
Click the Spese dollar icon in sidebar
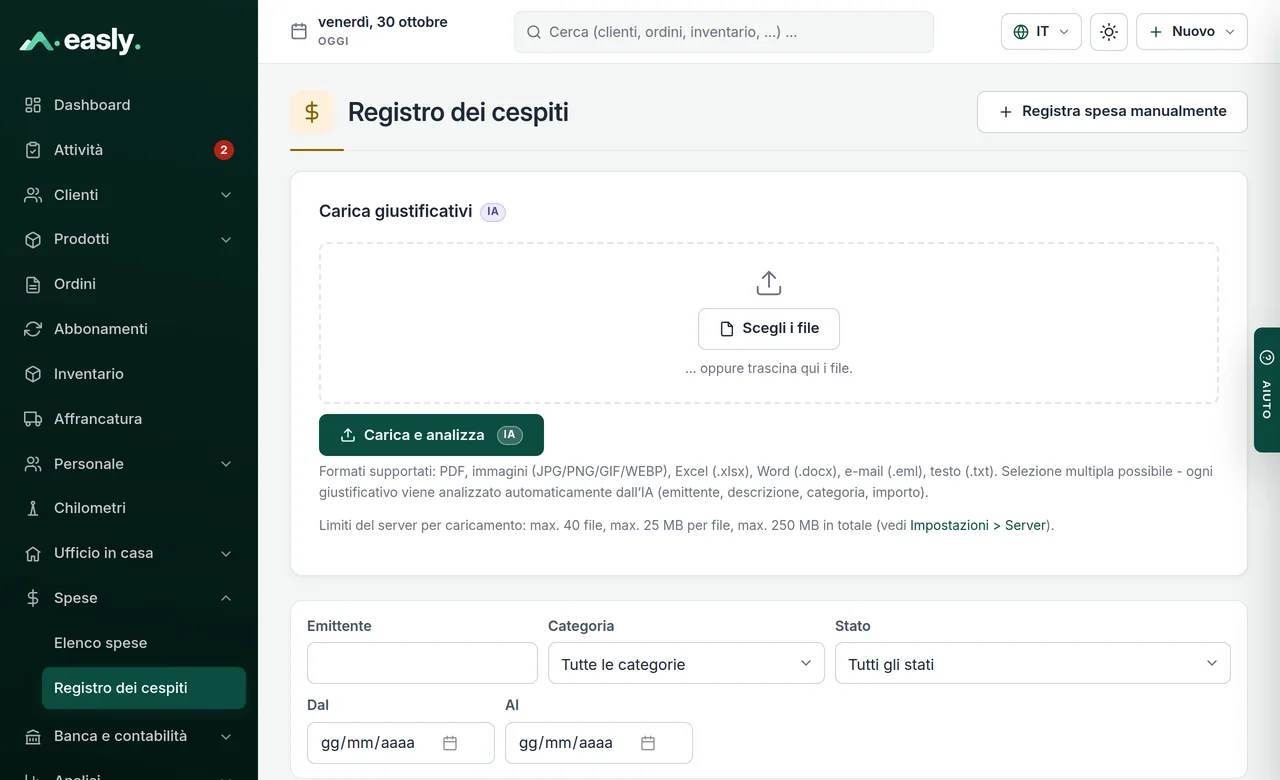33,598
